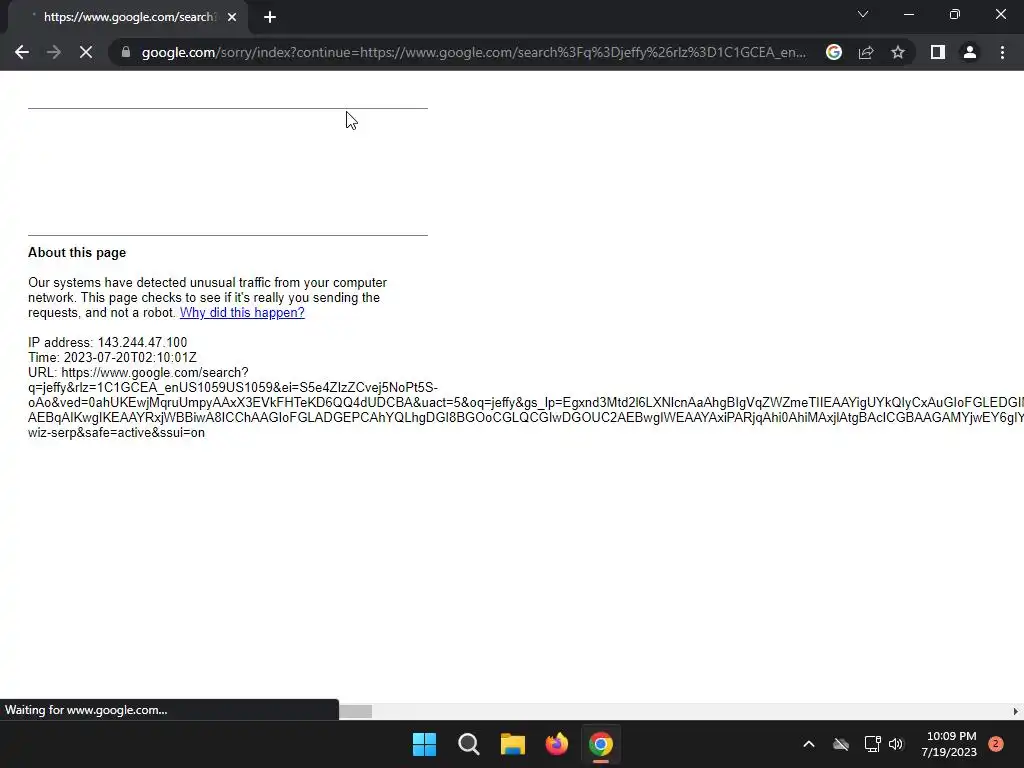Image resolution: width=1024 pixels, height=768 pixels.
Task: Go back to the previous page
Action: [22, 52]
